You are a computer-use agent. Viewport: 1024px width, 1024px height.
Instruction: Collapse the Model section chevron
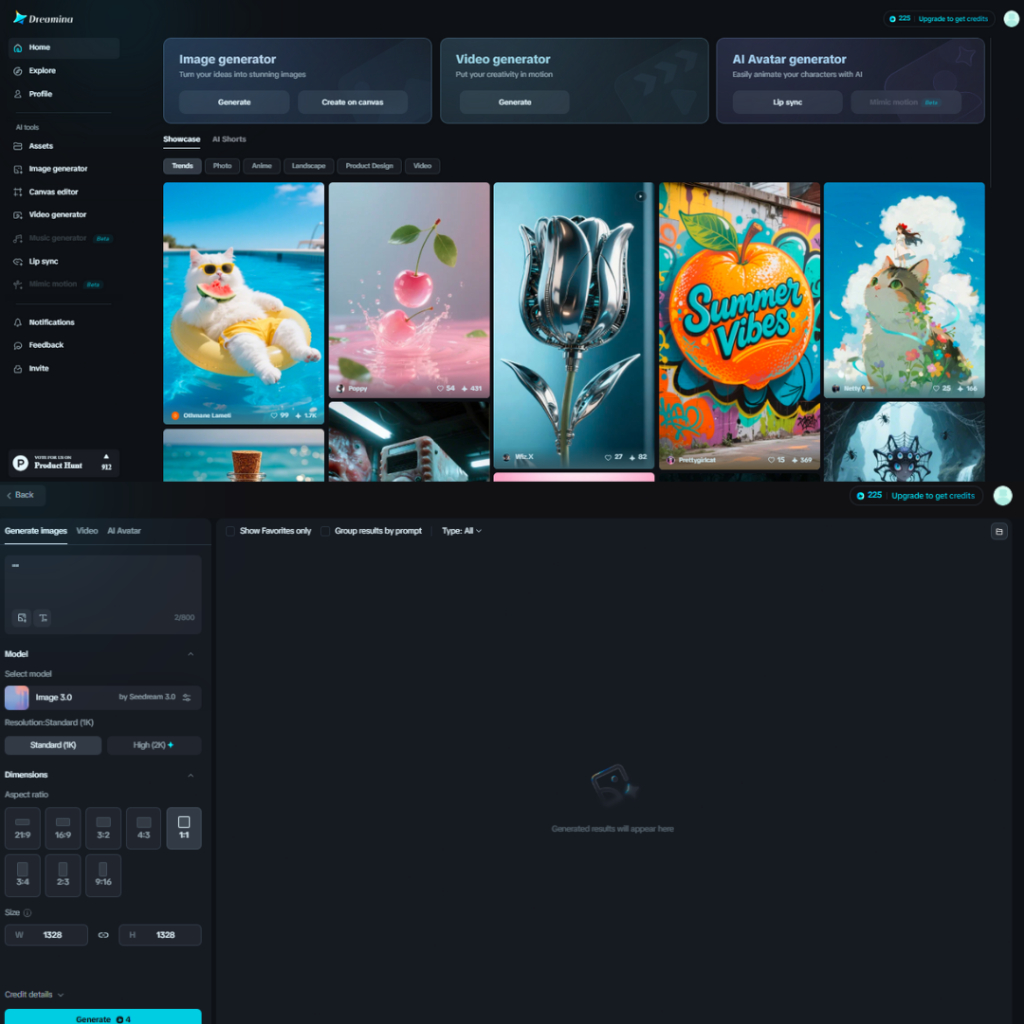tap(191, 654)
